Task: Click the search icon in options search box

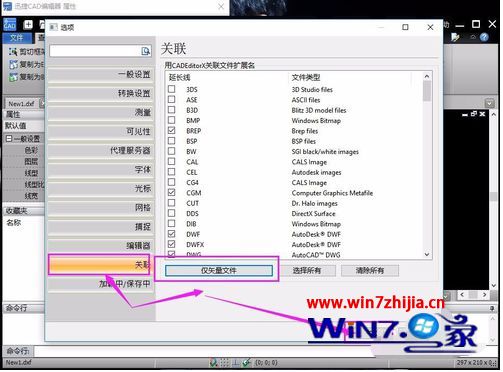Action: point(146,51)
